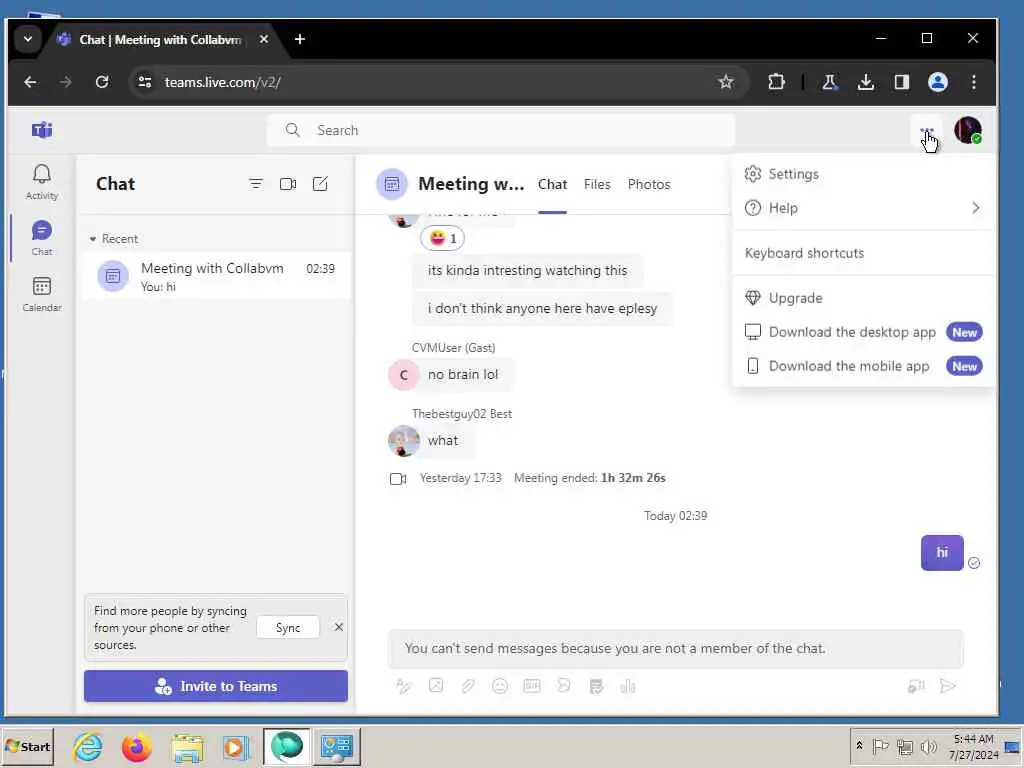
Task: Select the Chat tab in meeting header
Action: click(552, 184)
